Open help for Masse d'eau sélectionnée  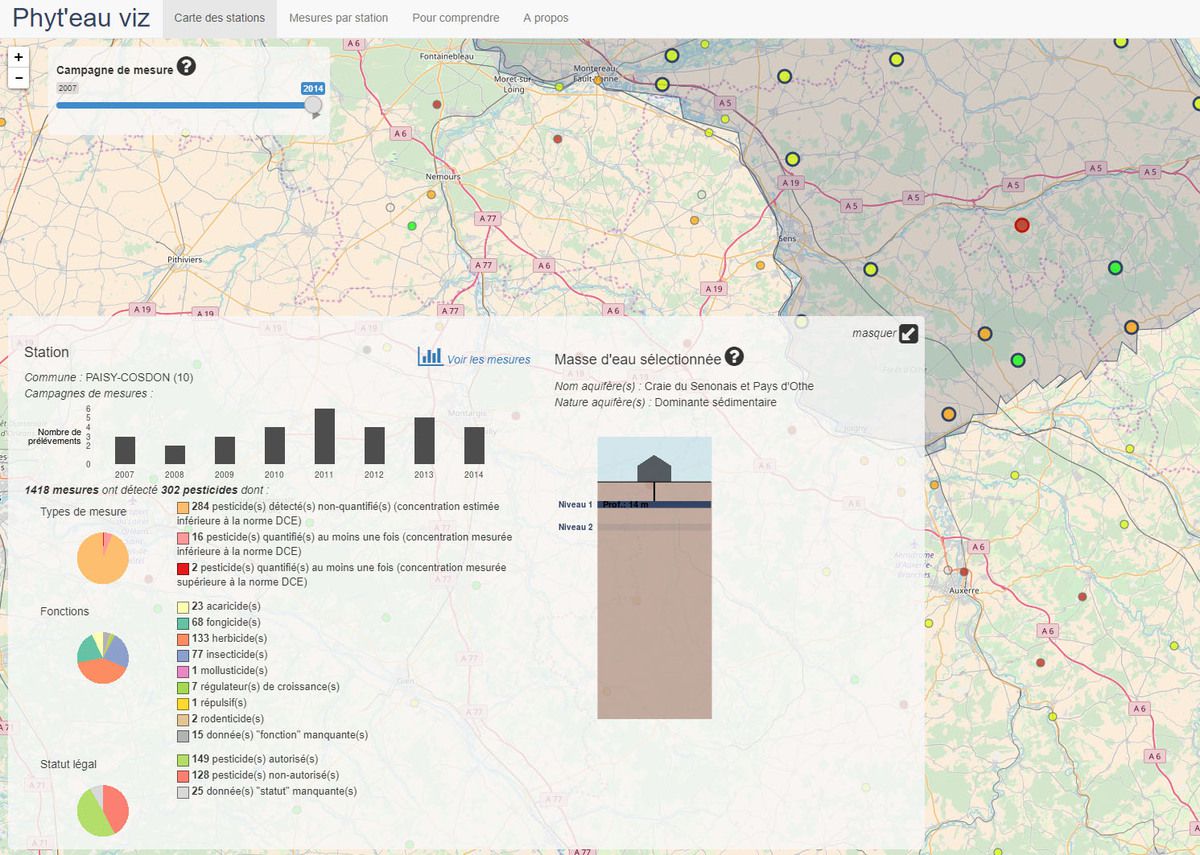coord(734,357)
